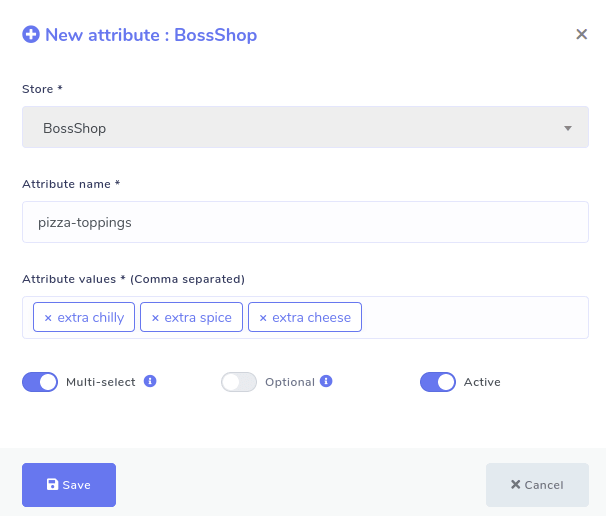Click the extra cheese tag label
Viewport: 606px width, 516px height.
coord(312,318)
